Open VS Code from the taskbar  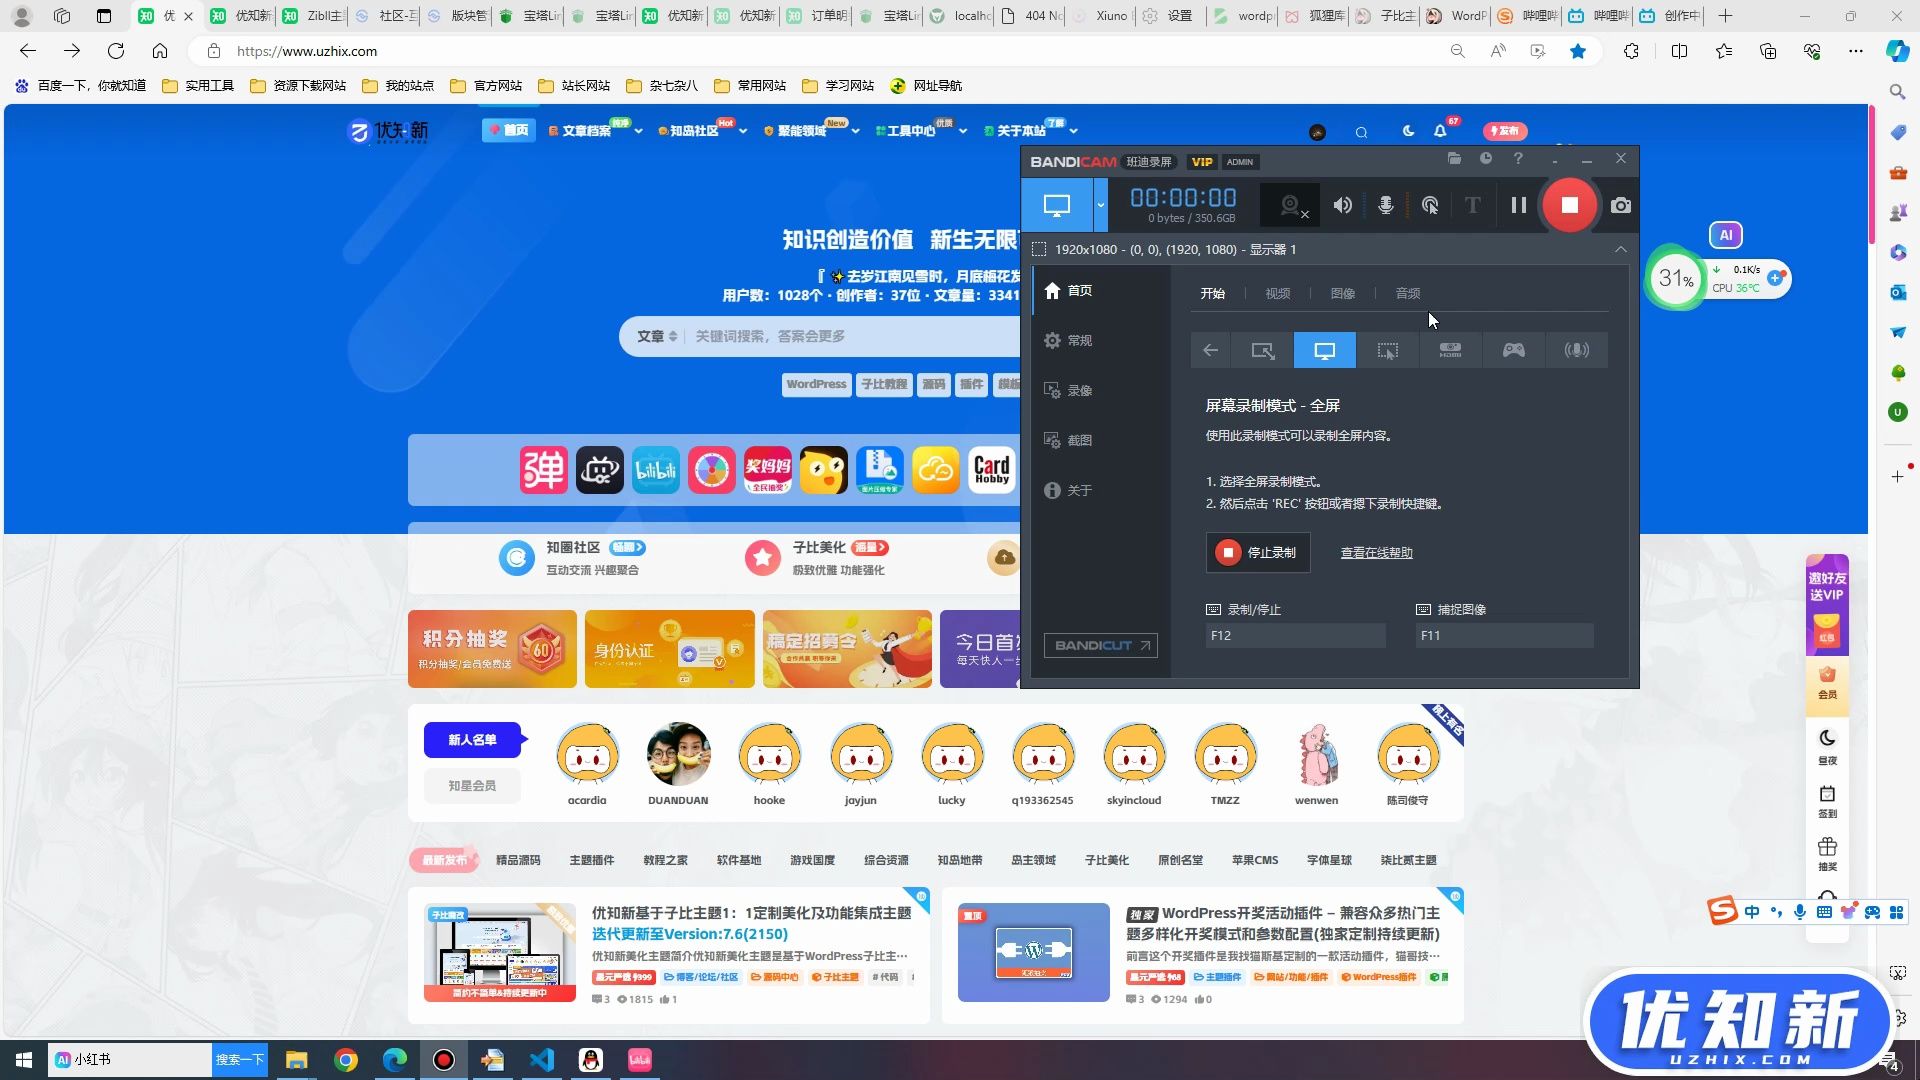(x=542, y=1060)
